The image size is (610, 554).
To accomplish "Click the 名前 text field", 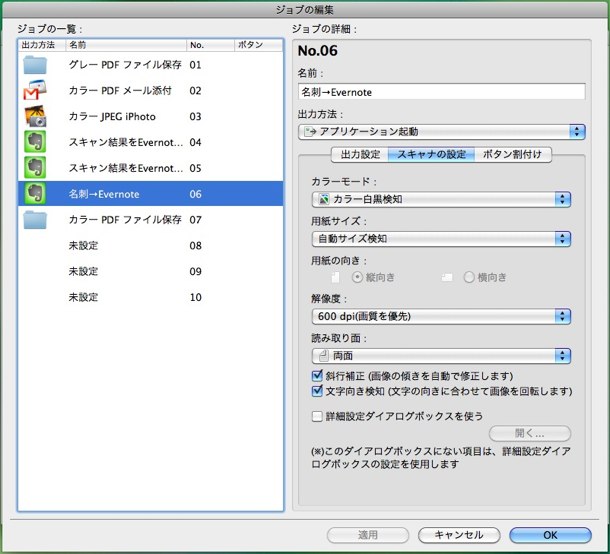I will click(442, 92).
